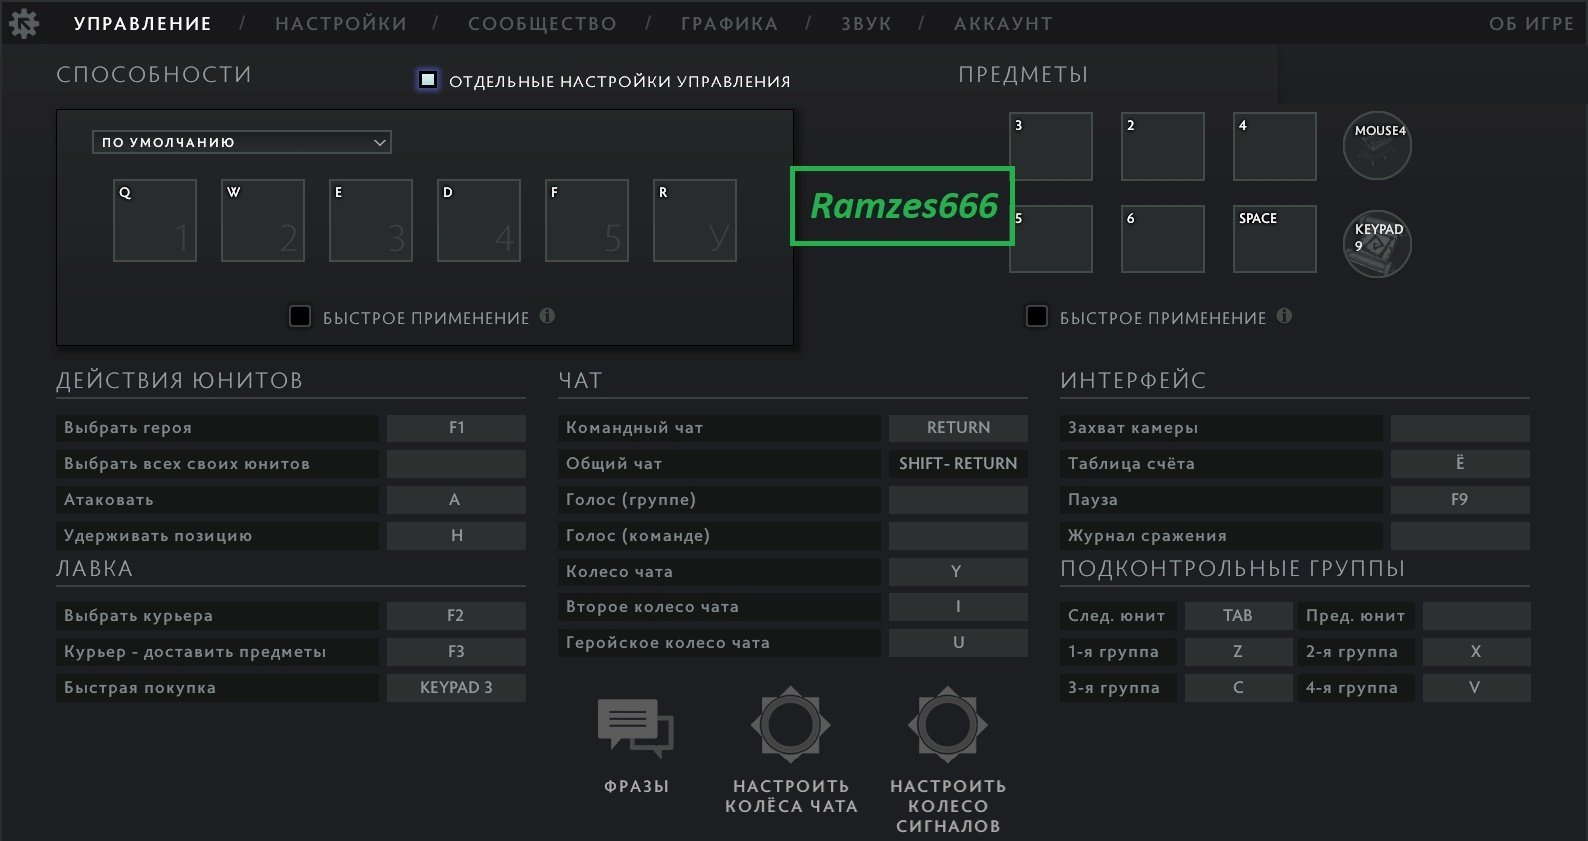Click empty keybind field for Захват камеры

point(1459,428)
